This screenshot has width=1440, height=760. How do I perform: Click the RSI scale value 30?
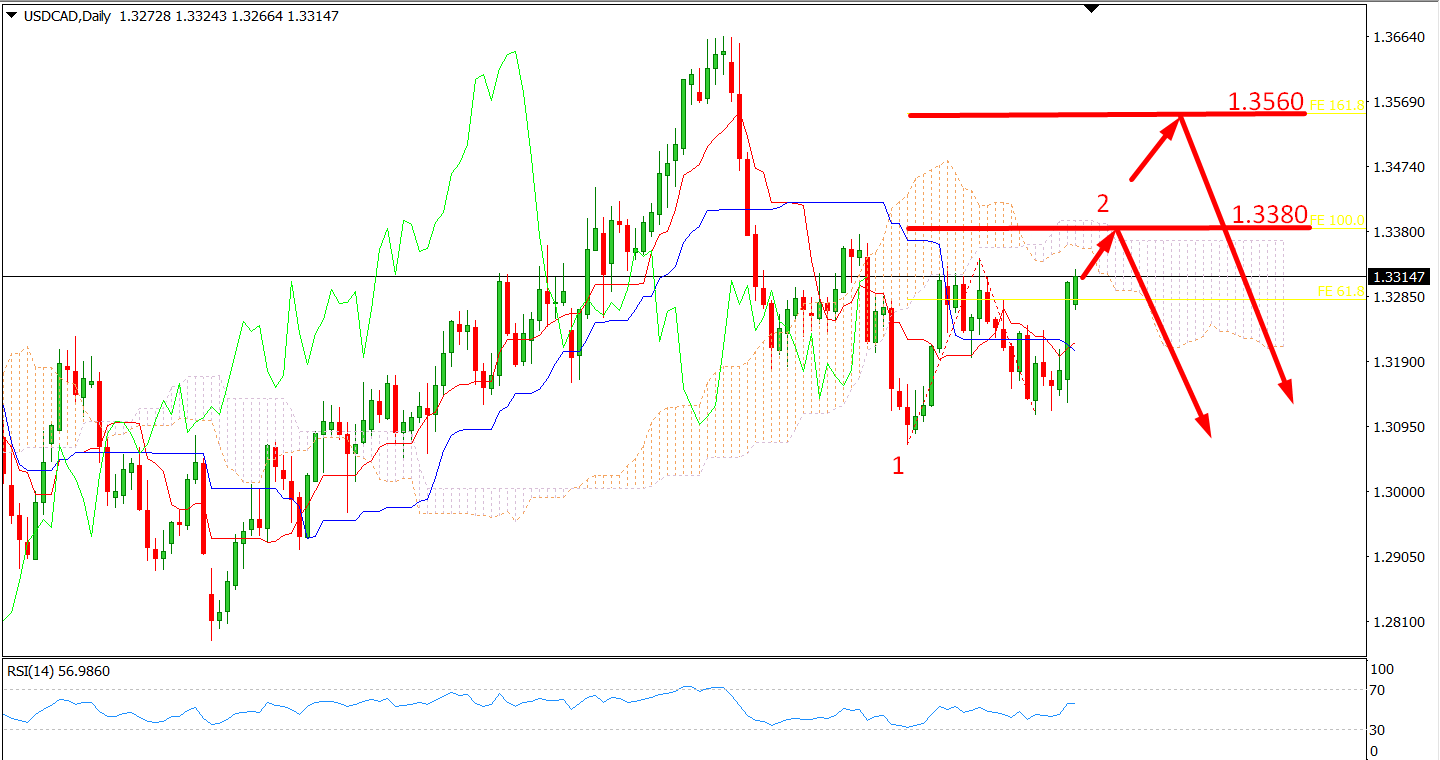(x=1377, y=730)
